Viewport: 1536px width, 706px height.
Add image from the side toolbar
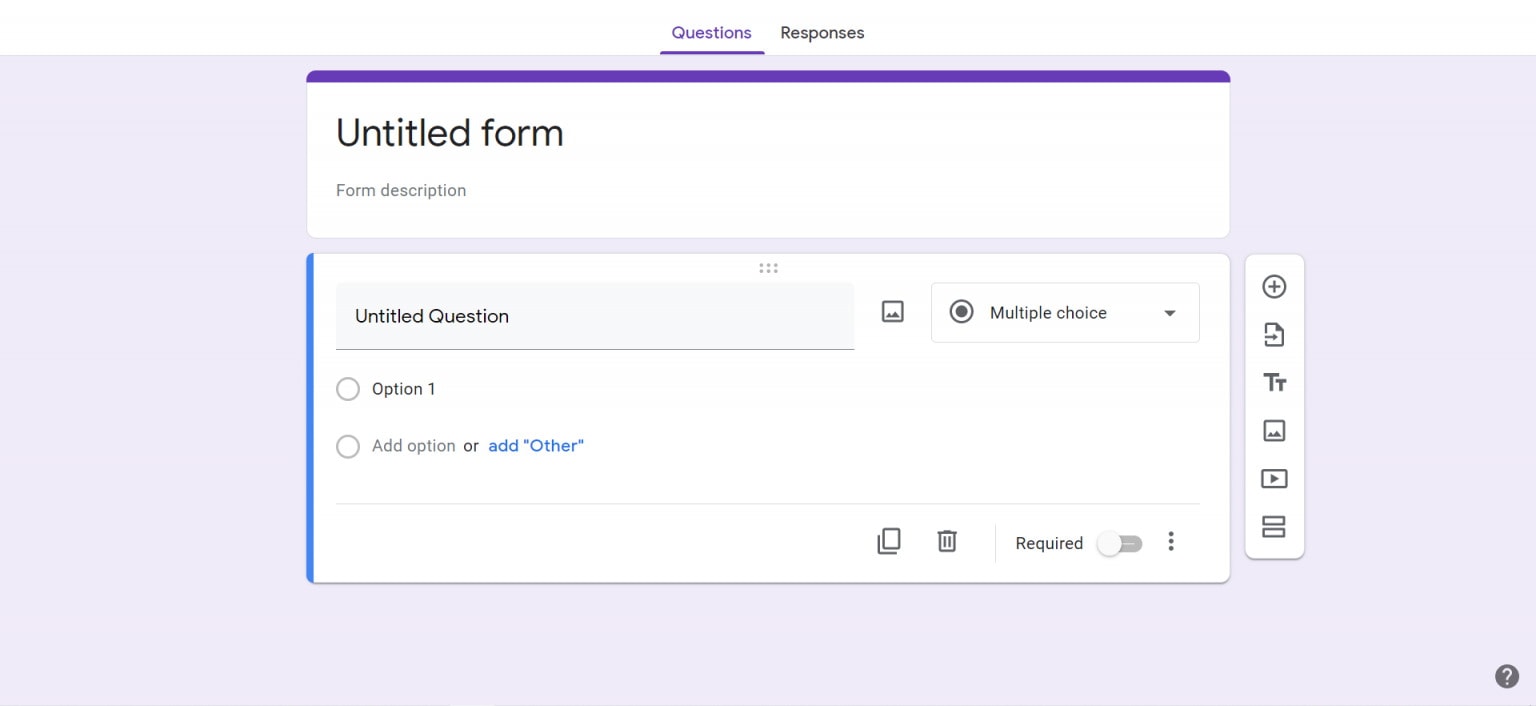(1274, 431)
